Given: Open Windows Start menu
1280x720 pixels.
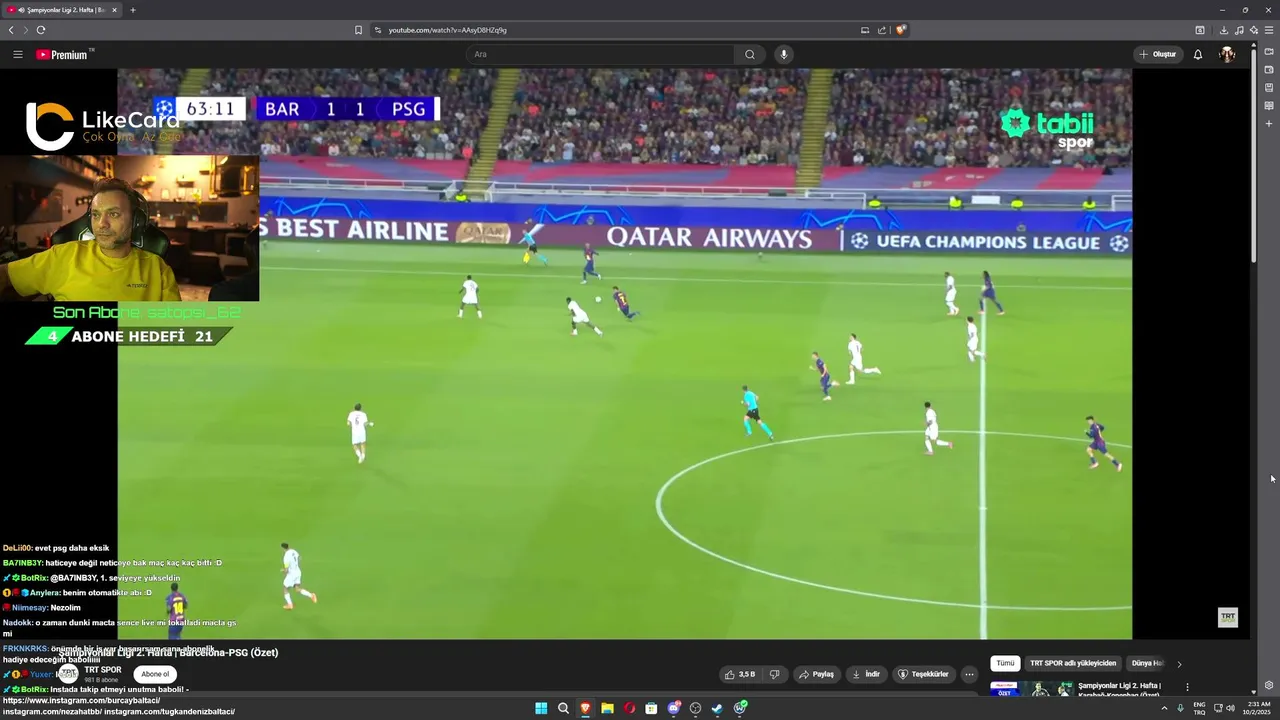Looking at the screenshot, I should [541, 708].
